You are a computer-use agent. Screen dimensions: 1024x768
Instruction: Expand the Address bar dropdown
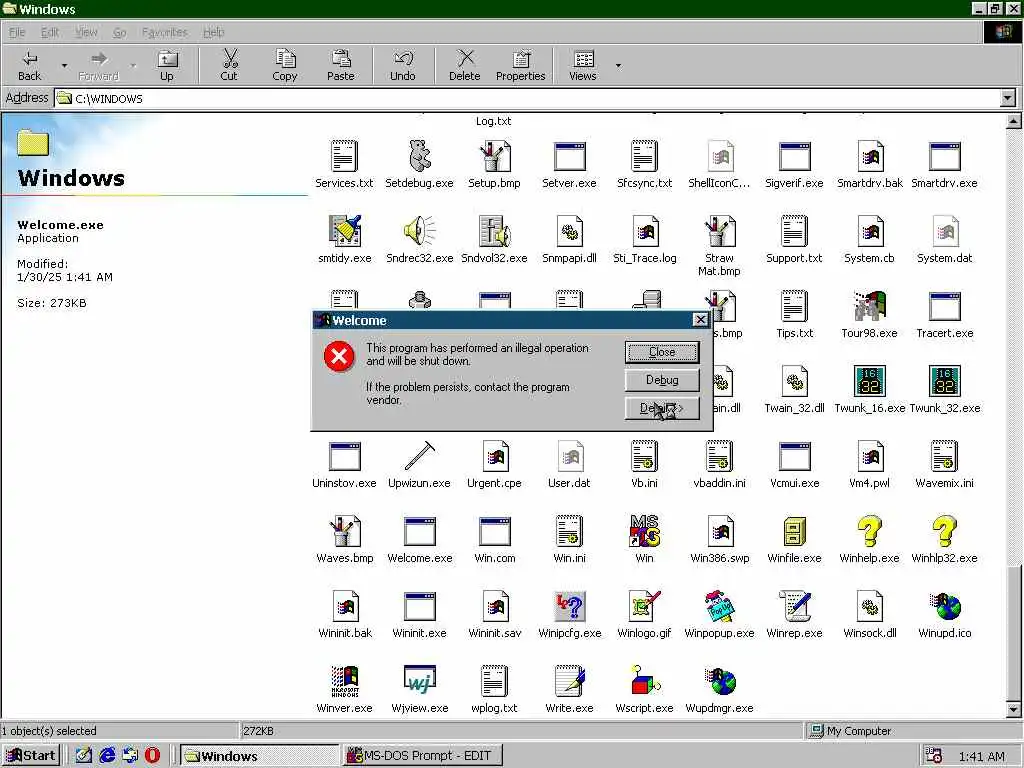[x=1008, y=99]
